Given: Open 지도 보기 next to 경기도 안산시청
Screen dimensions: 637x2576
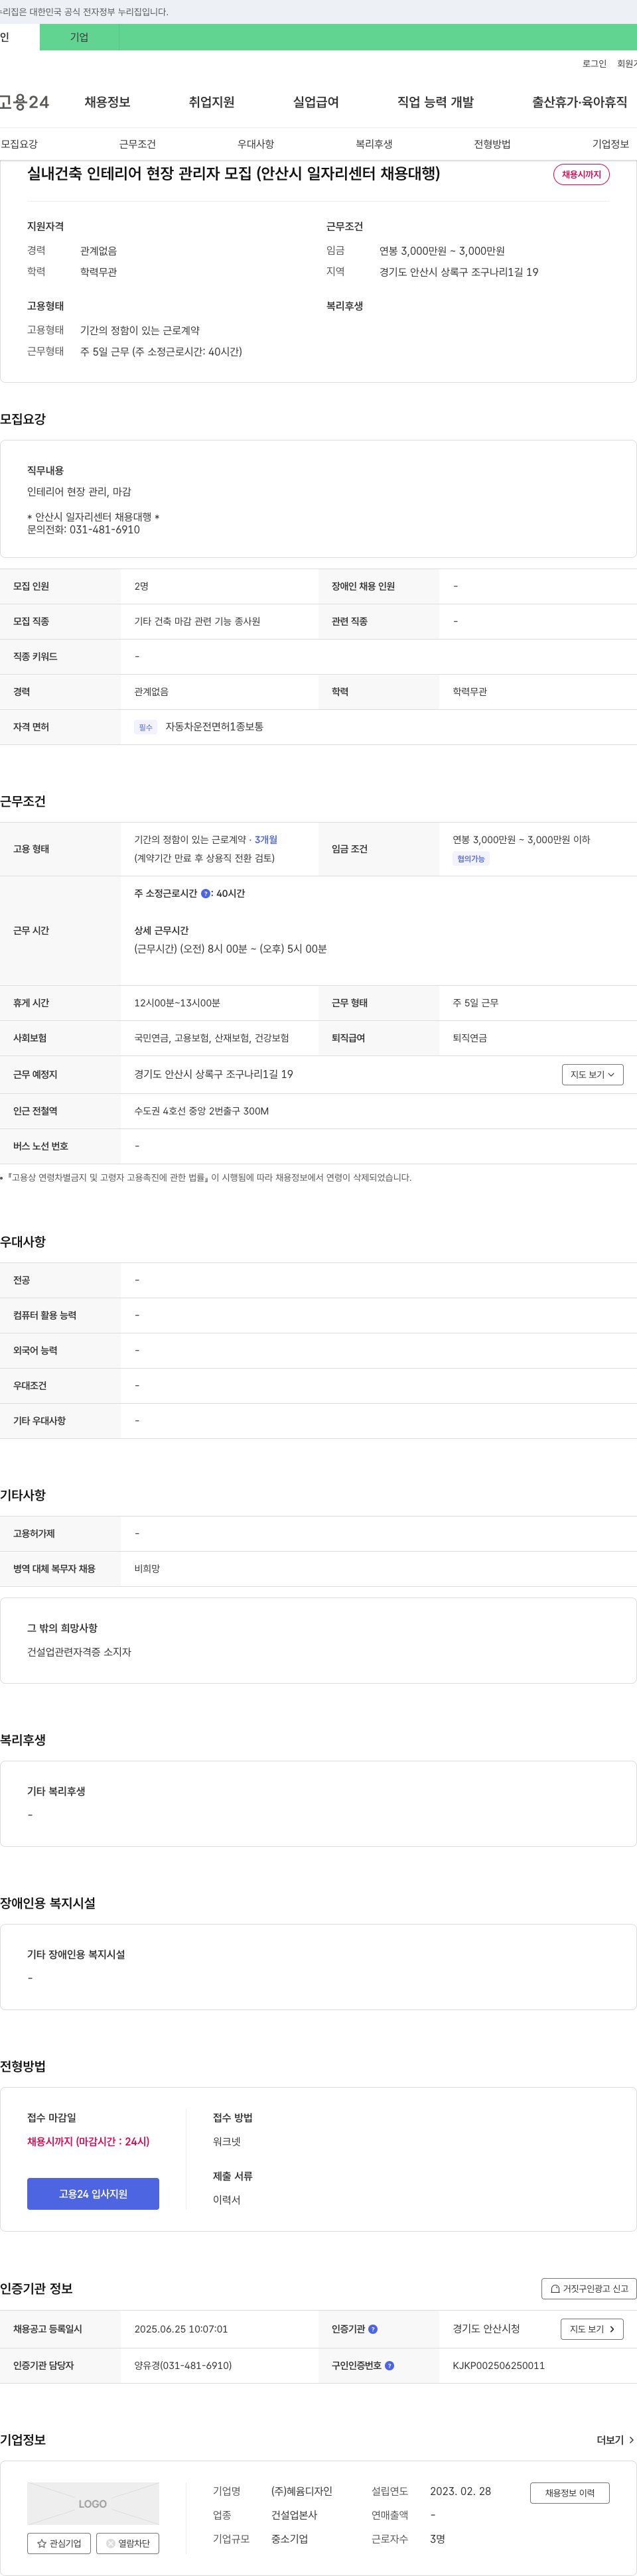Looking at the screenshot, I should click(x=592, y=2329).
